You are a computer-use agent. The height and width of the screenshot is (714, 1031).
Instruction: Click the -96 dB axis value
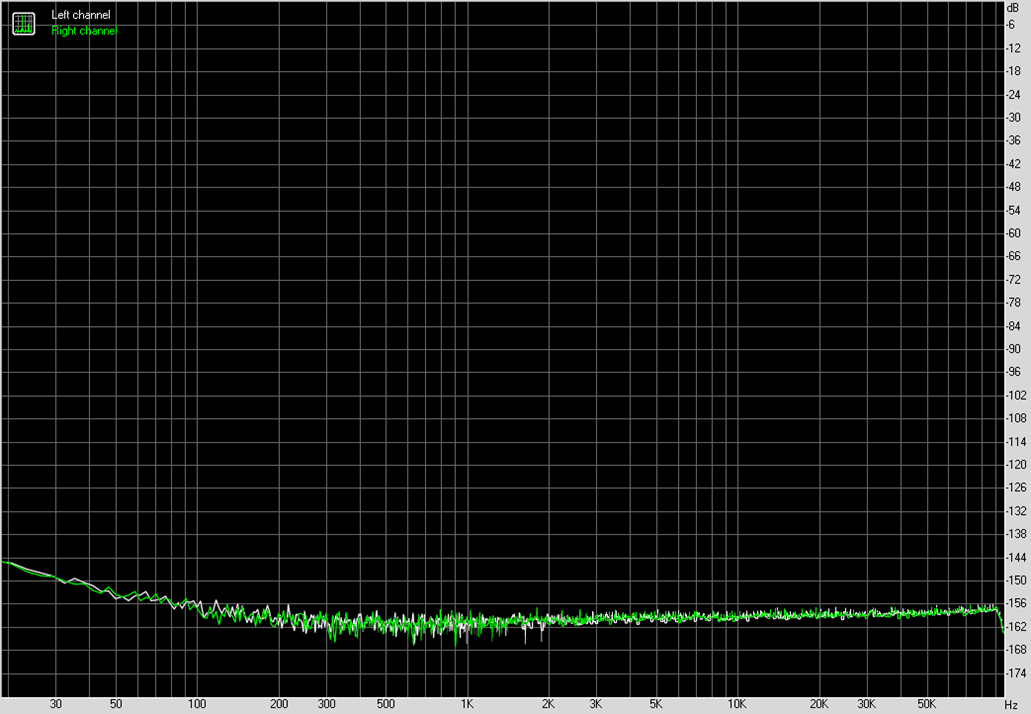(x=1013, y=372)
